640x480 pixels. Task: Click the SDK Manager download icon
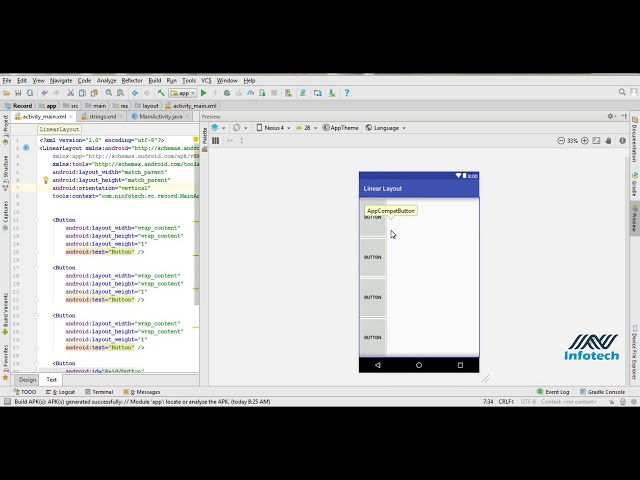(332, 93)
